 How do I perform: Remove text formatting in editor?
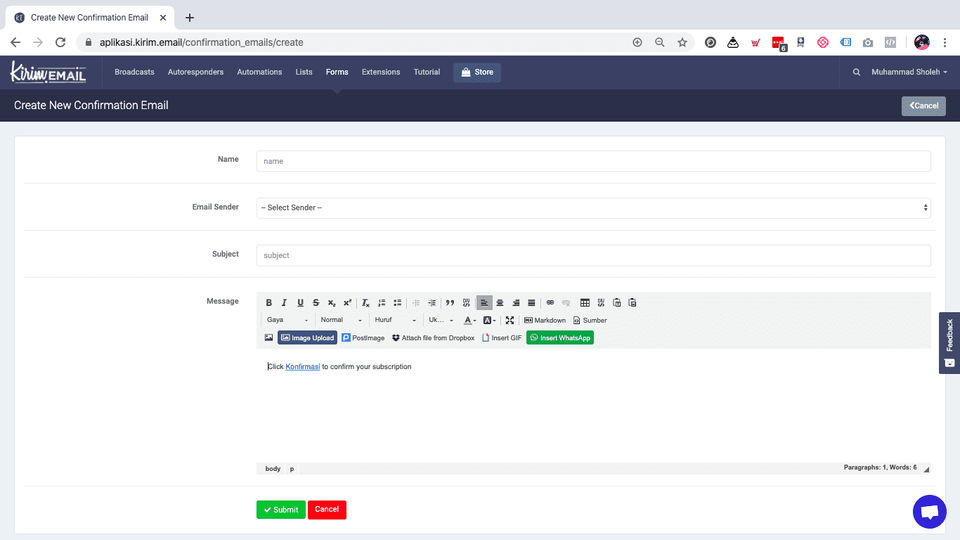366,302
